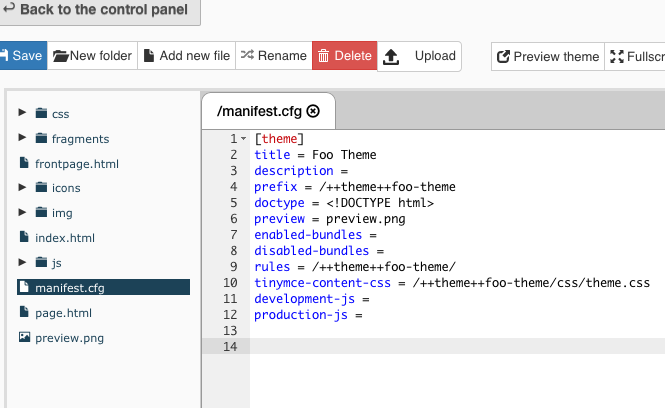Select the fragments folder
The image size is (665, 408).
click(x=80, y=139)
